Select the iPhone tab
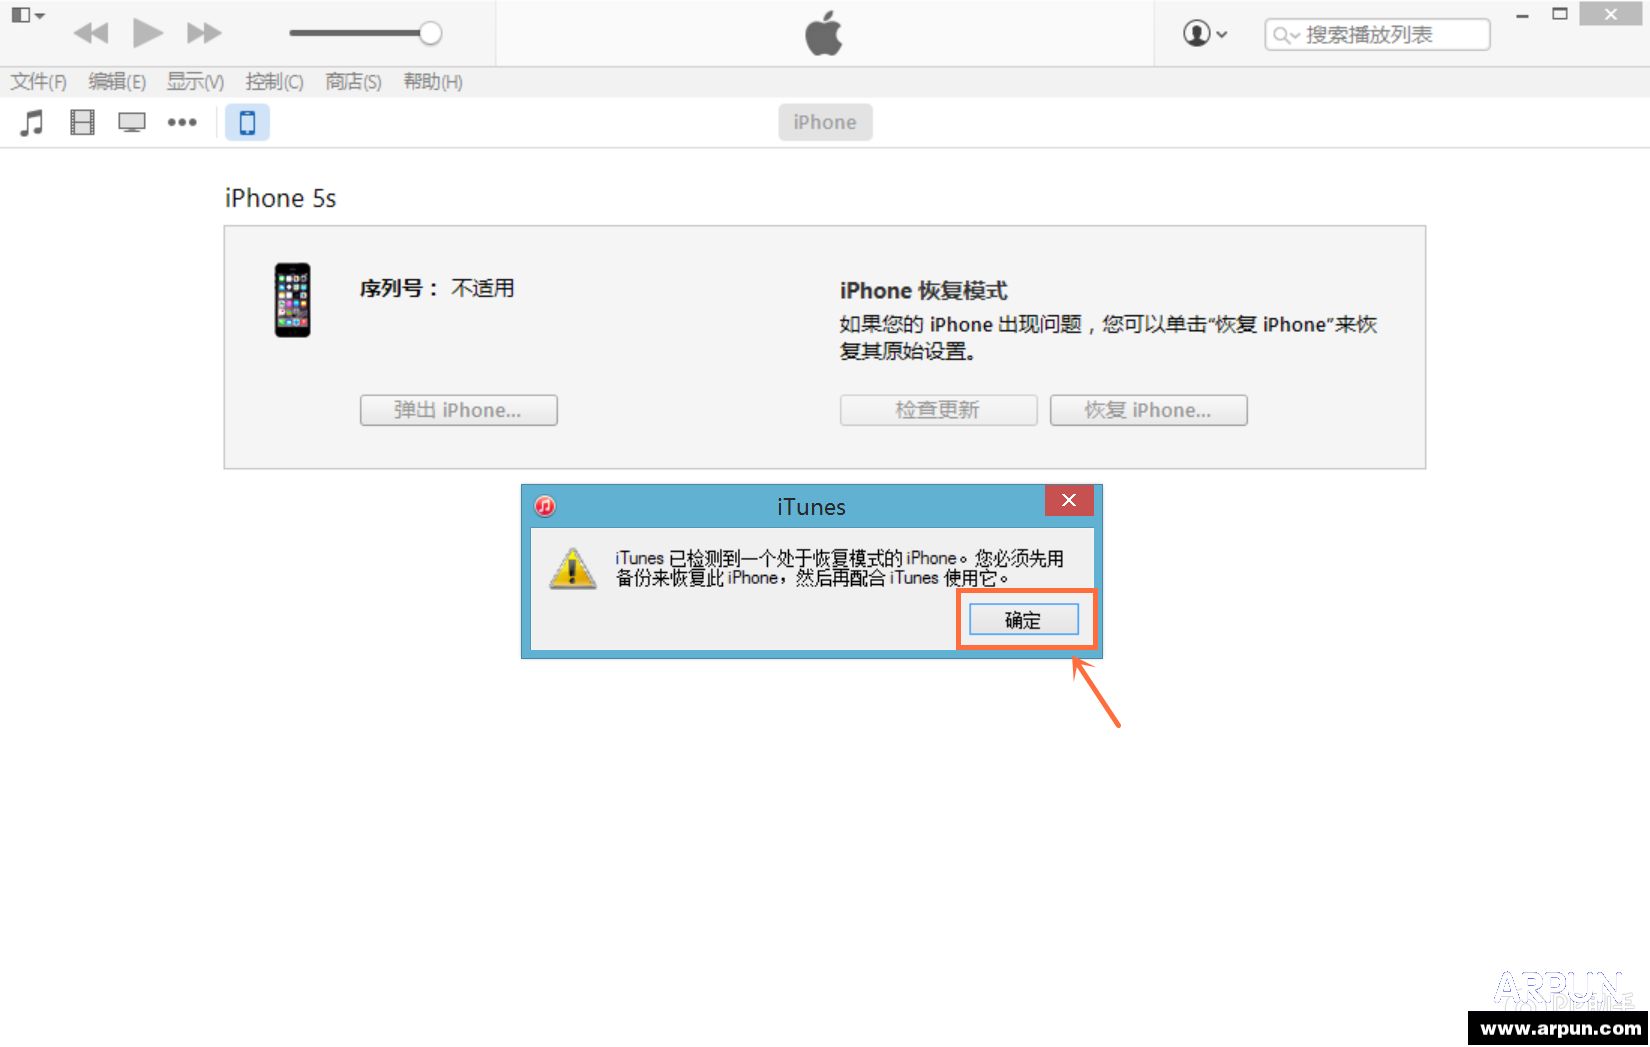The height and width of the screenshot is (1047, 1650). click(x=824, y=122)
